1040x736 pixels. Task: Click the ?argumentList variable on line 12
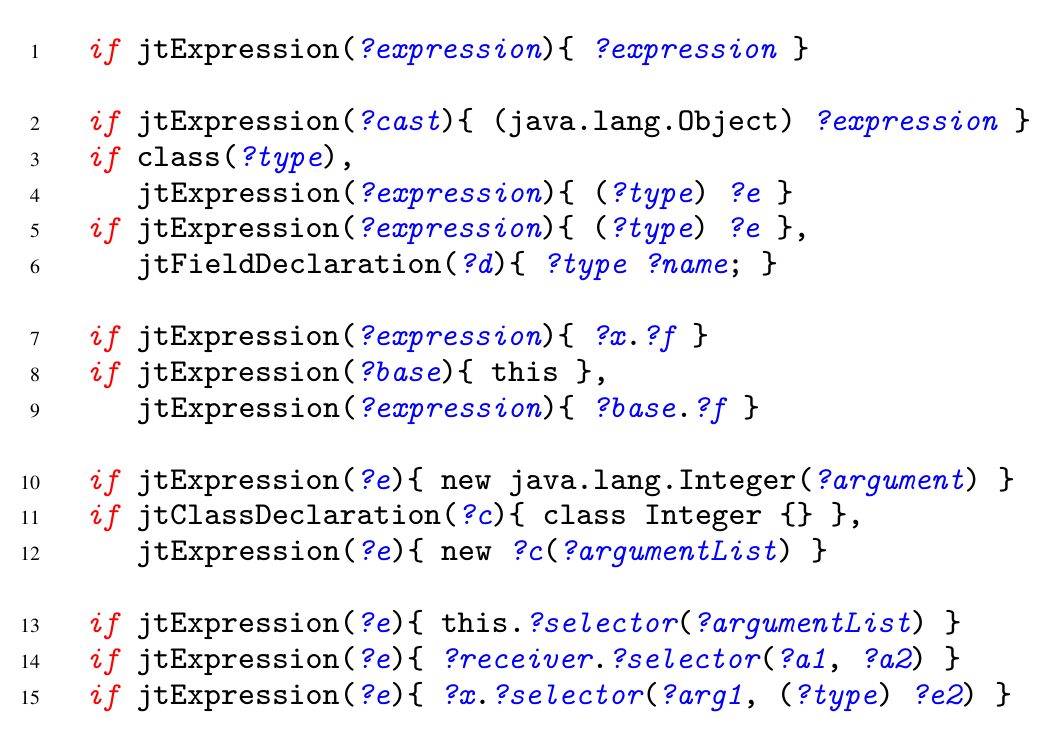point(669,552)
